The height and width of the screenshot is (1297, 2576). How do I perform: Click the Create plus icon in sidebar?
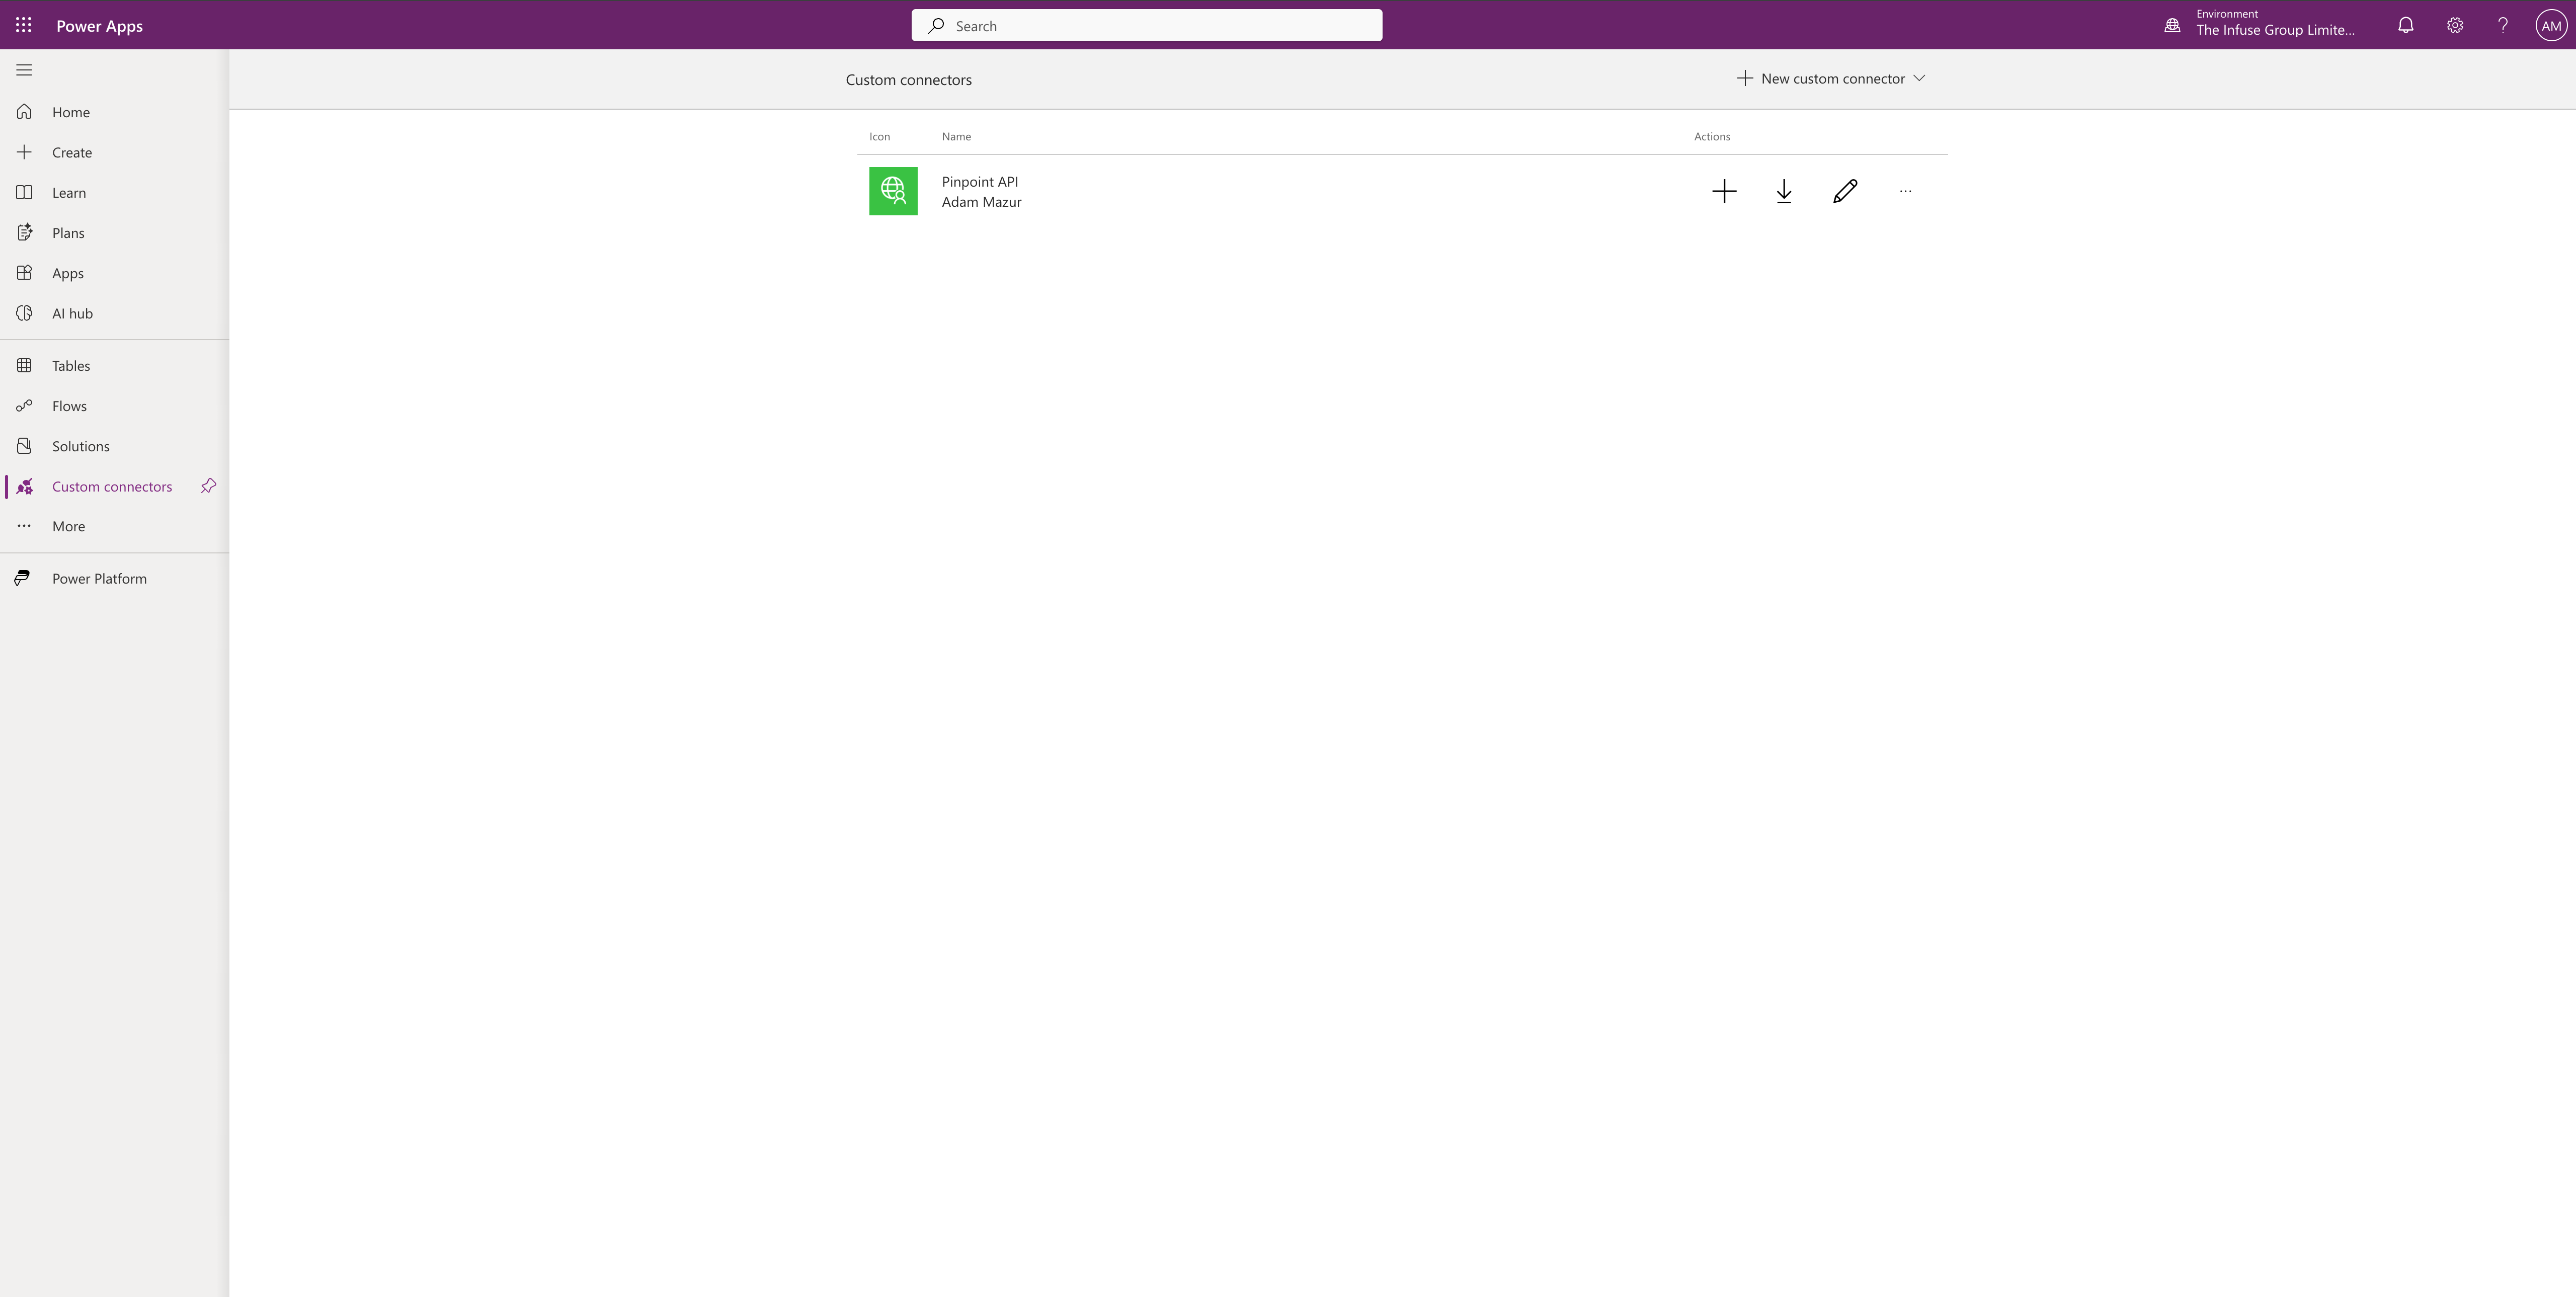click(24, 152)
